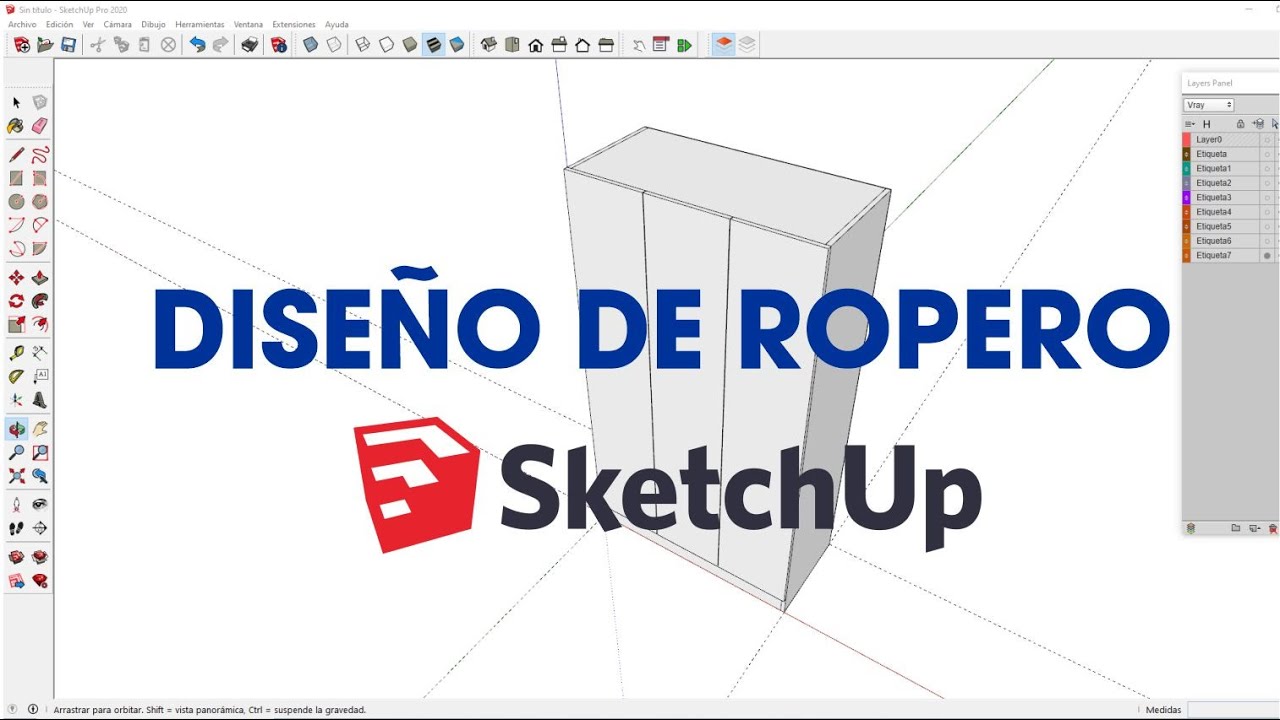Viewport: 1280px width, 720px height.
Task: Open the Edición menu
Action: pyautogui.click(x=59, y=24)
